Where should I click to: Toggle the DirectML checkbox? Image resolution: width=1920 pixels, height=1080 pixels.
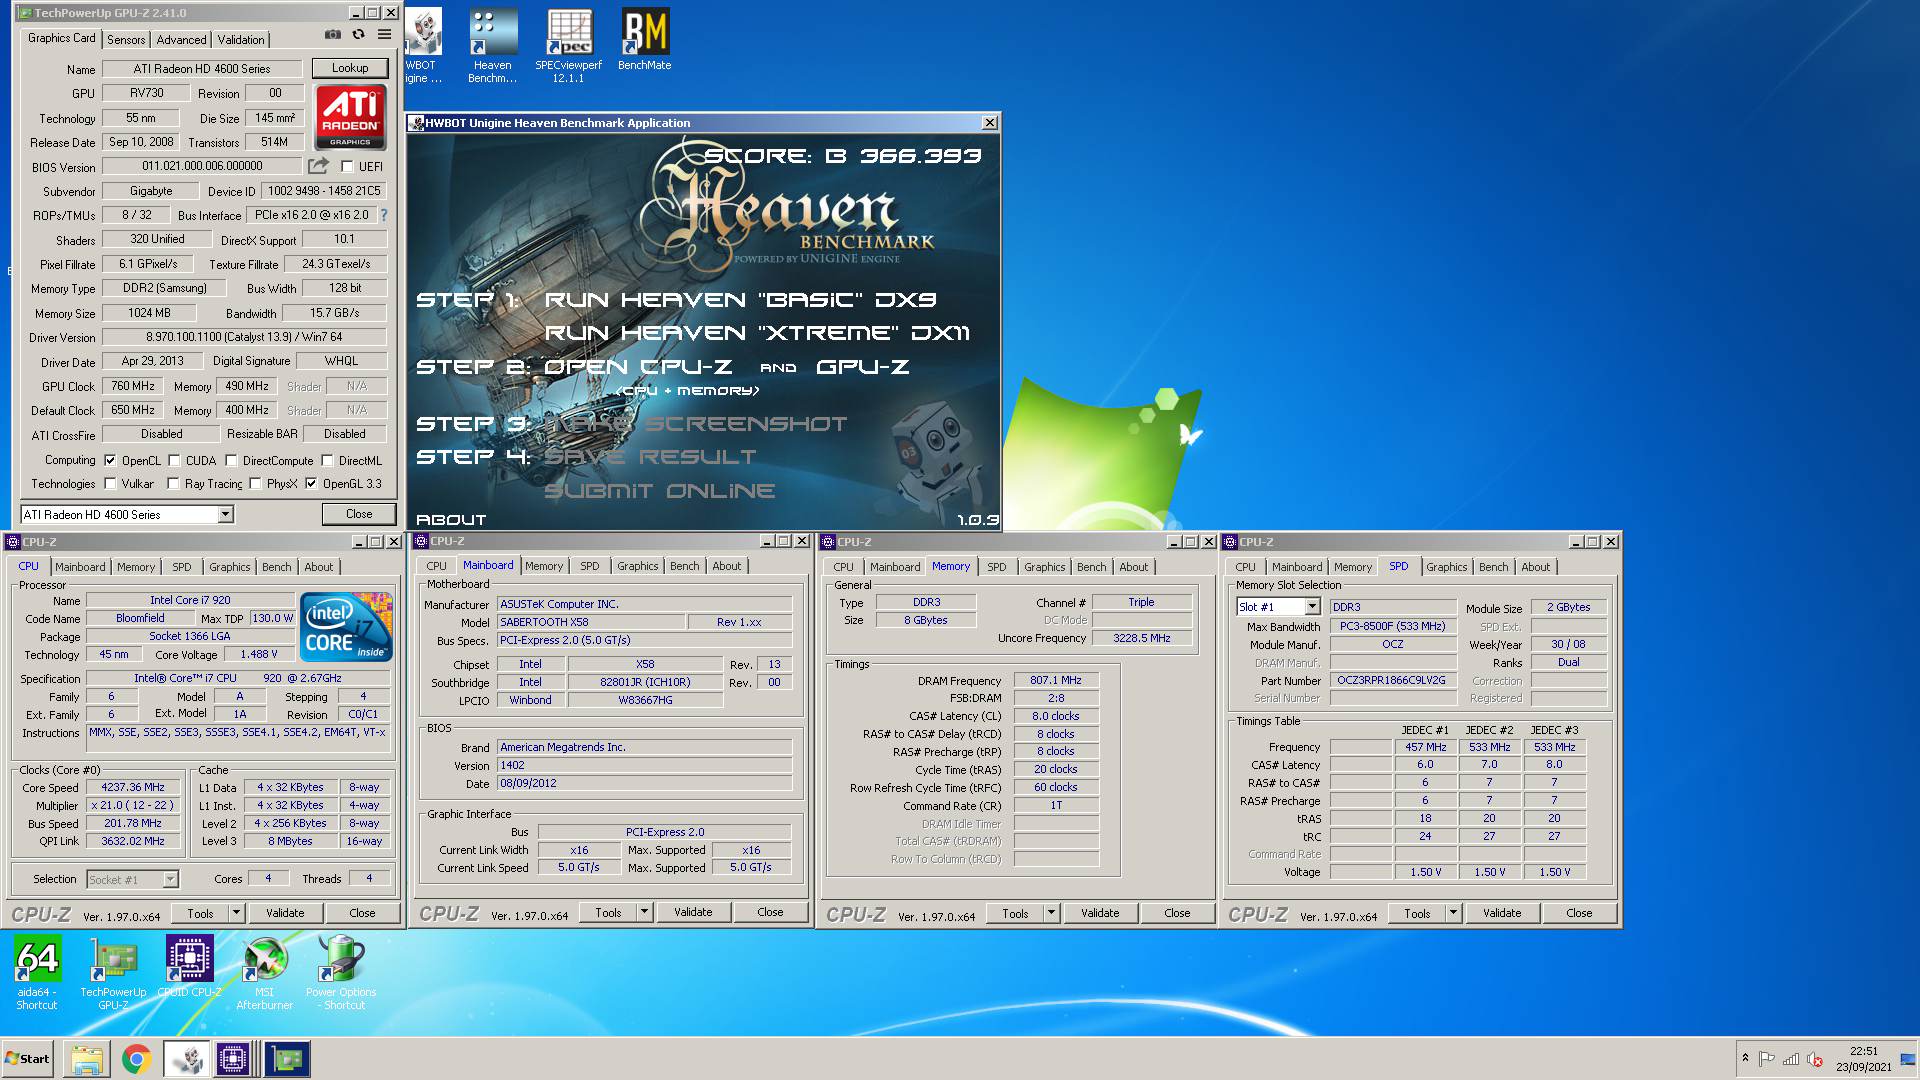click(x=327, y=461)
